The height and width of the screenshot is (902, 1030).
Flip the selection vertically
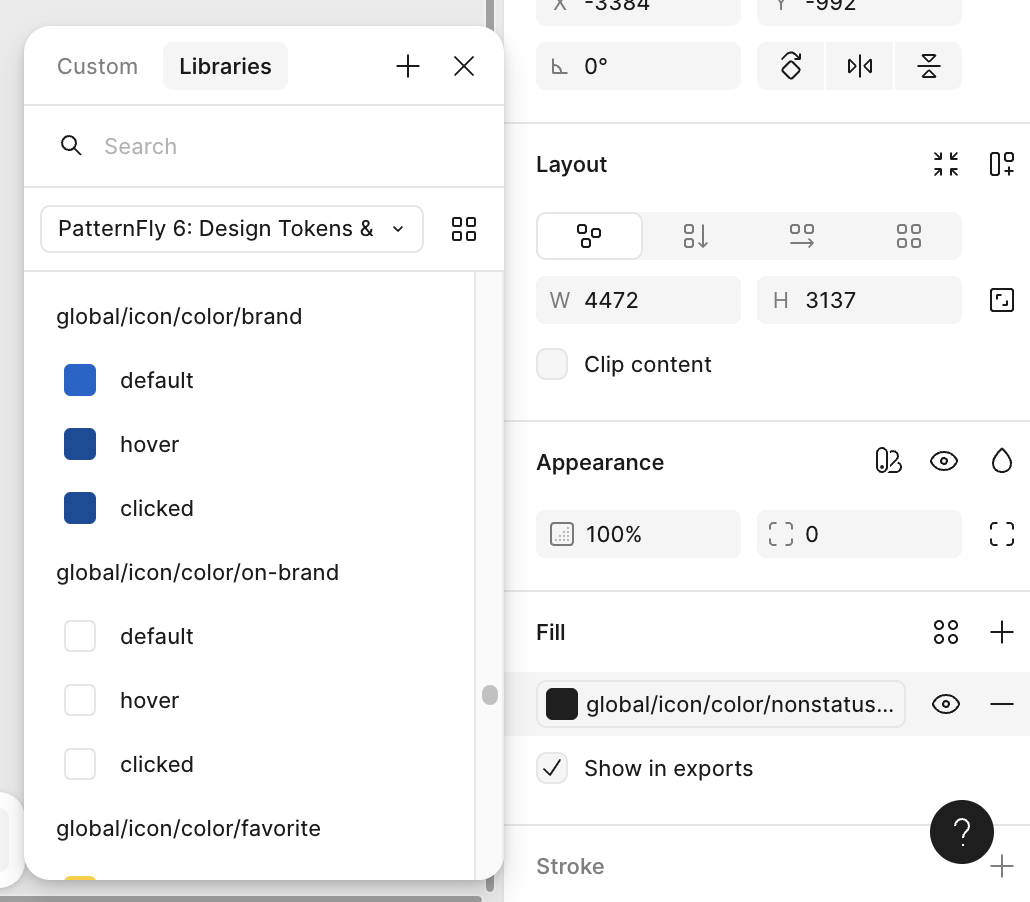tap(928, 66)
